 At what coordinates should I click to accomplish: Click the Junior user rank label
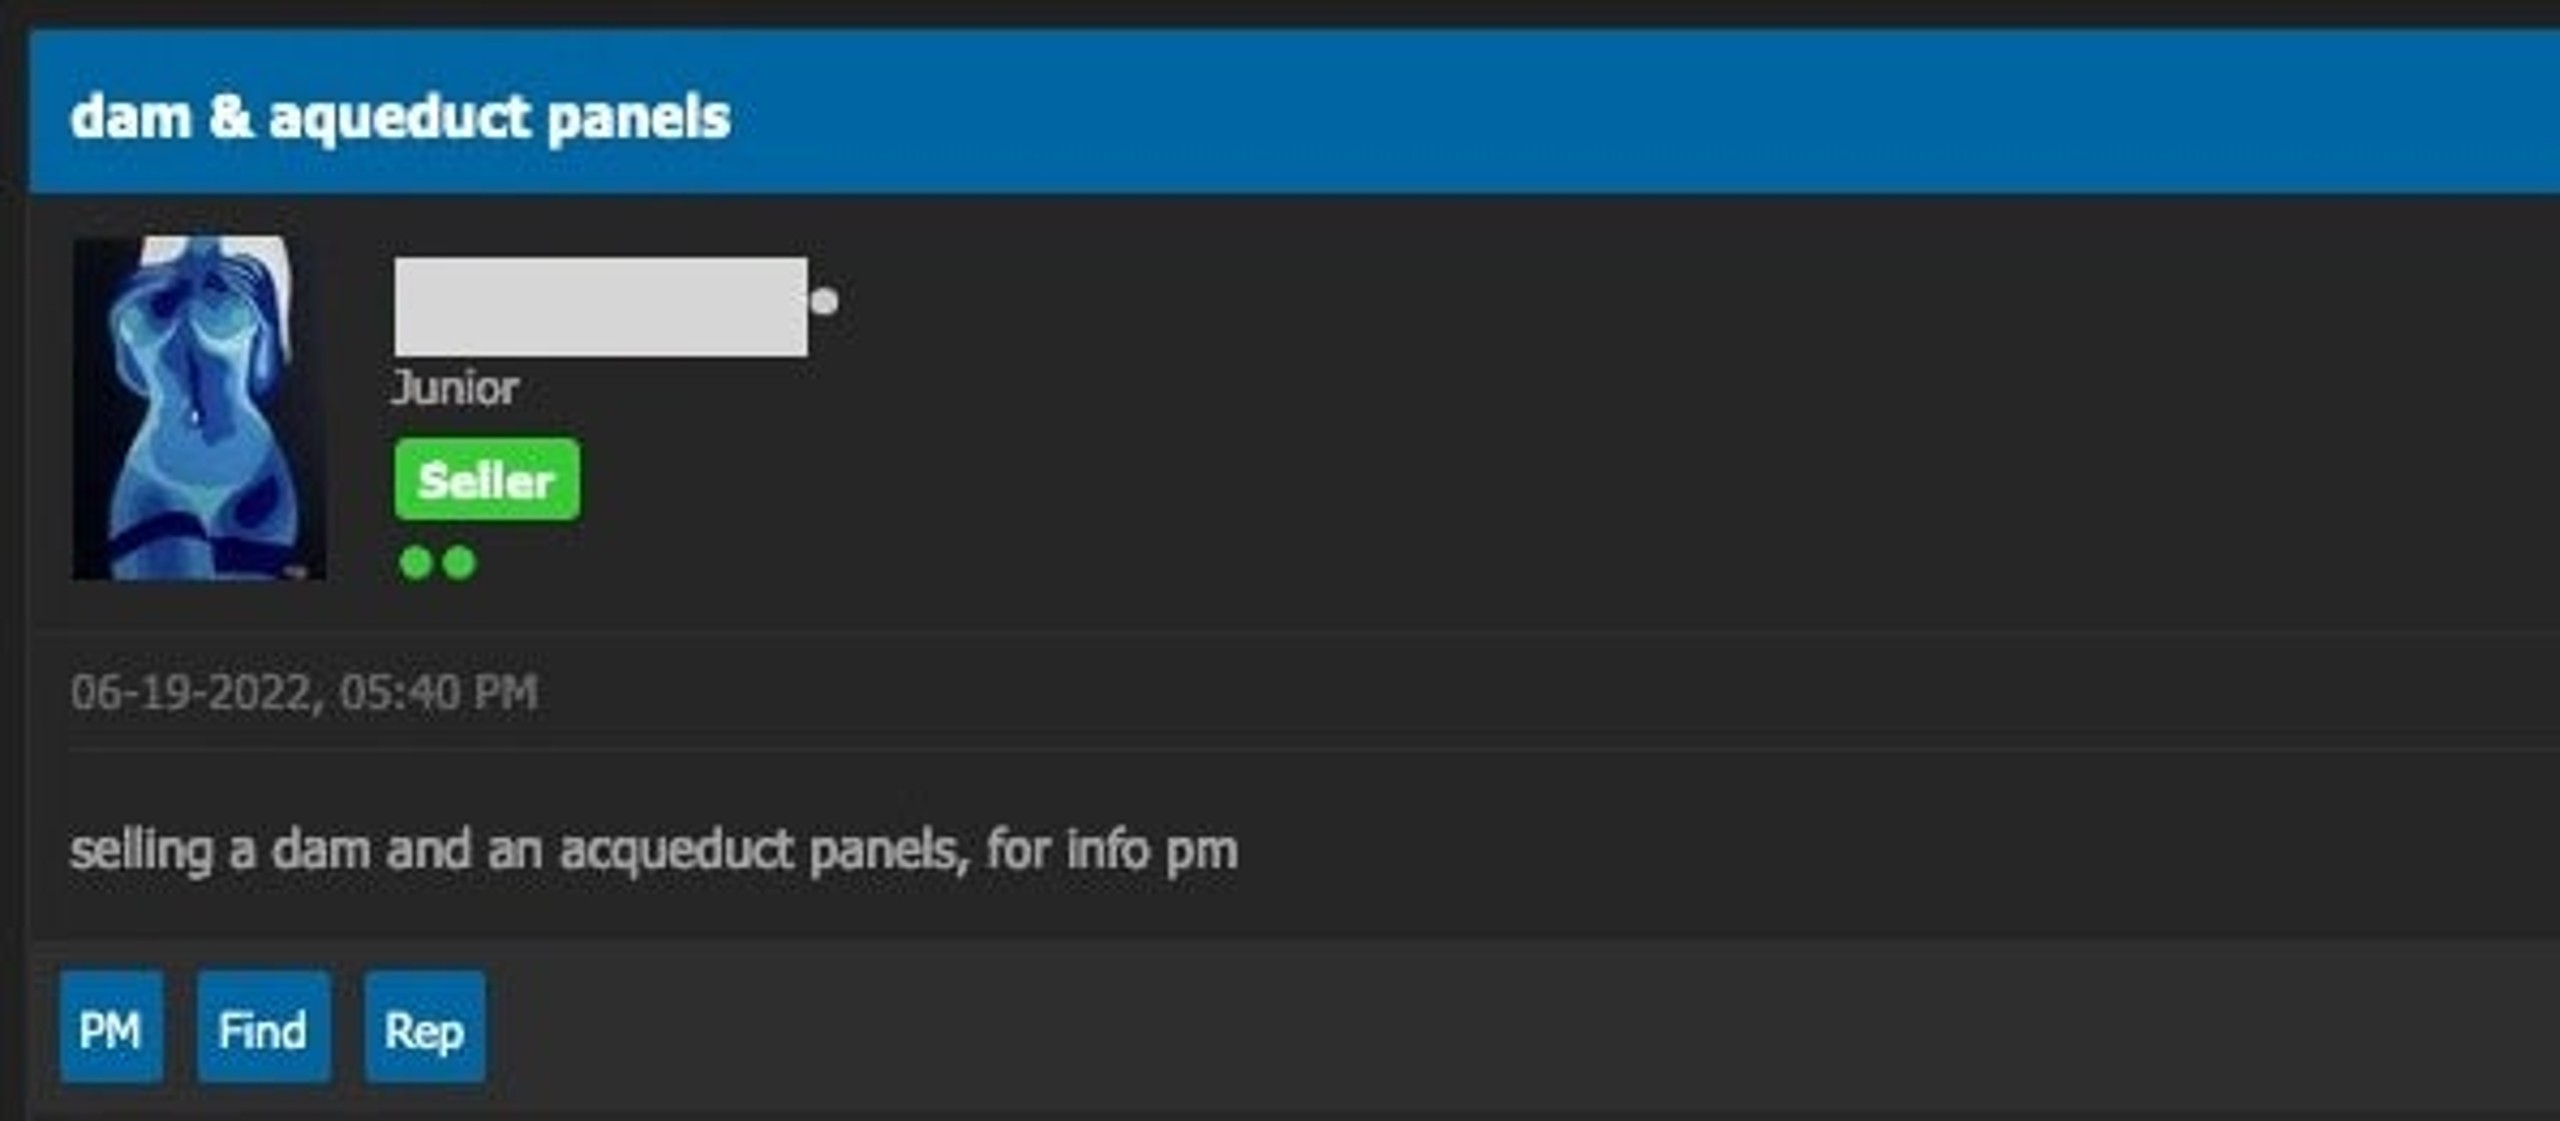pos(456,388)
